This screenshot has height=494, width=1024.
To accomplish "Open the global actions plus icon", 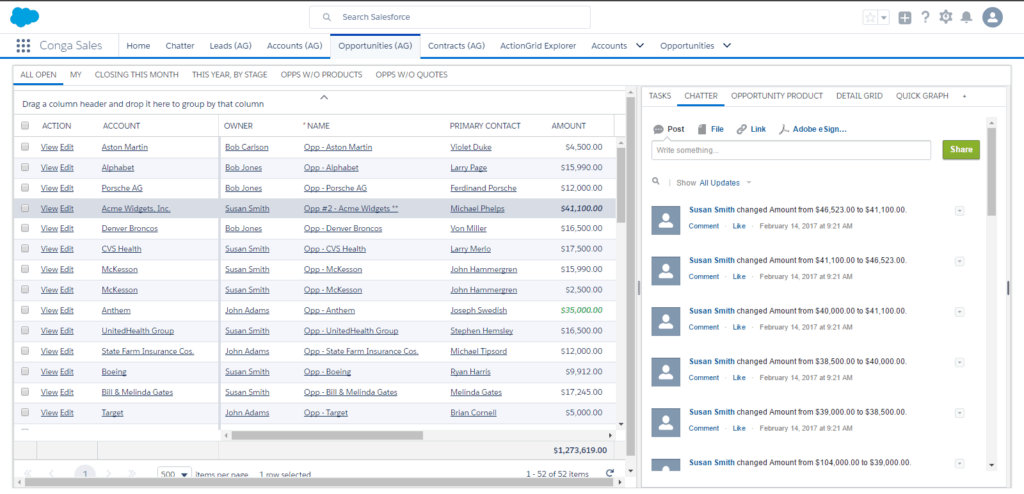I will tap(904, 18).
